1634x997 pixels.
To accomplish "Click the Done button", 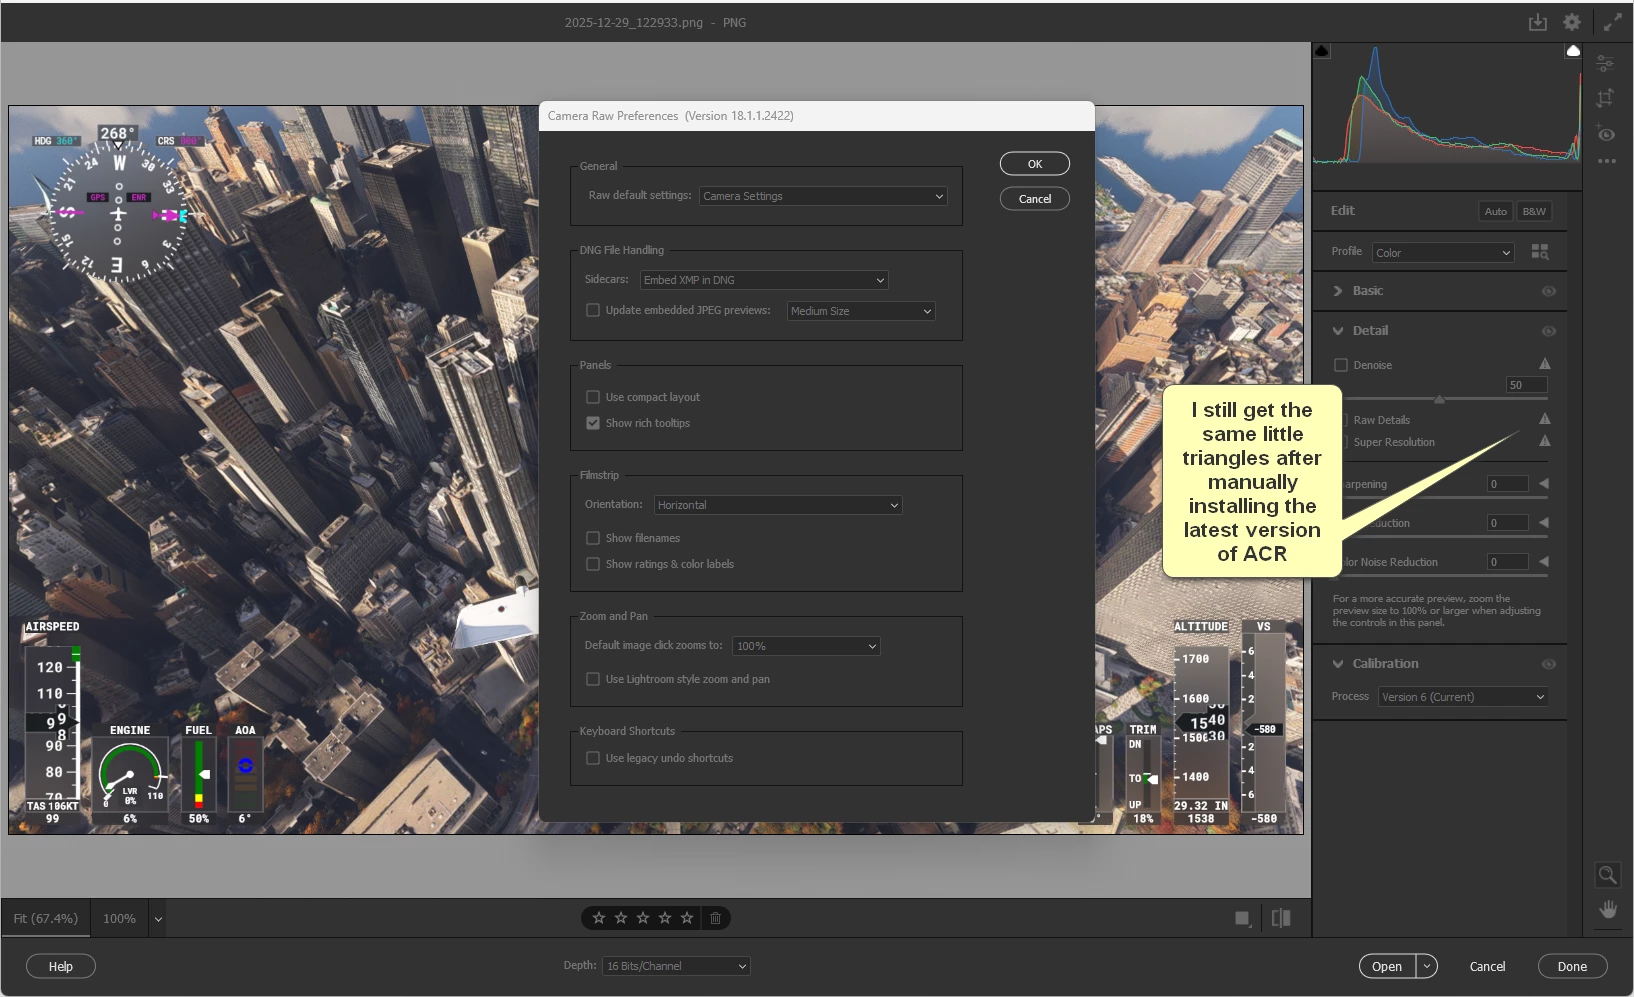I will click(x=1572, y=966).
